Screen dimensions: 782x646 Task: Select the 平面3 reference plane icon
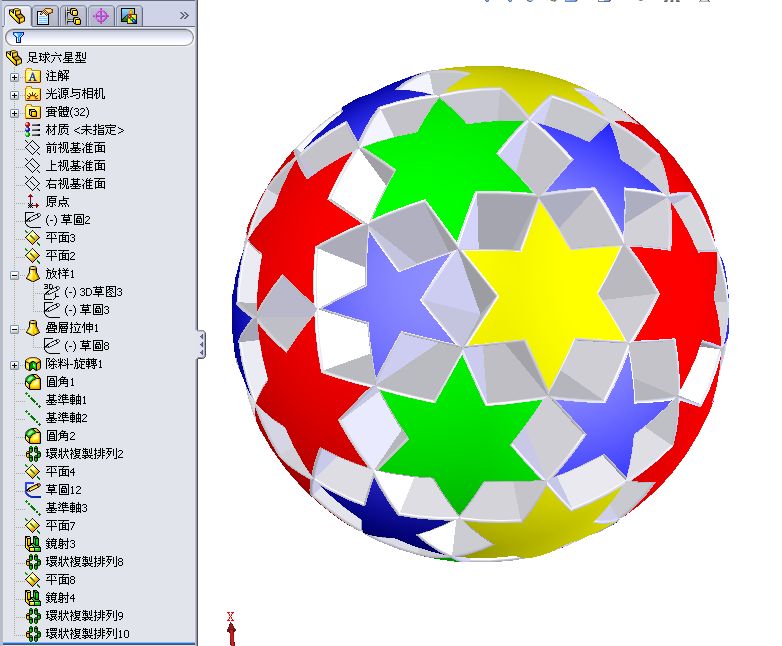coord(32,238)
